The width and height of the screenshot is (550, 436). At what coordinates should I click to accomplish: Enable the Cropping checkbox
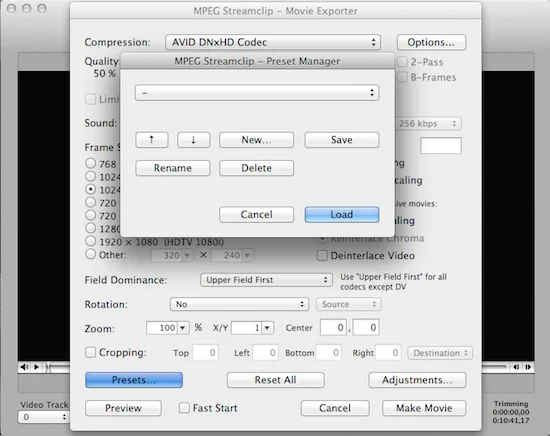[90, 352]
